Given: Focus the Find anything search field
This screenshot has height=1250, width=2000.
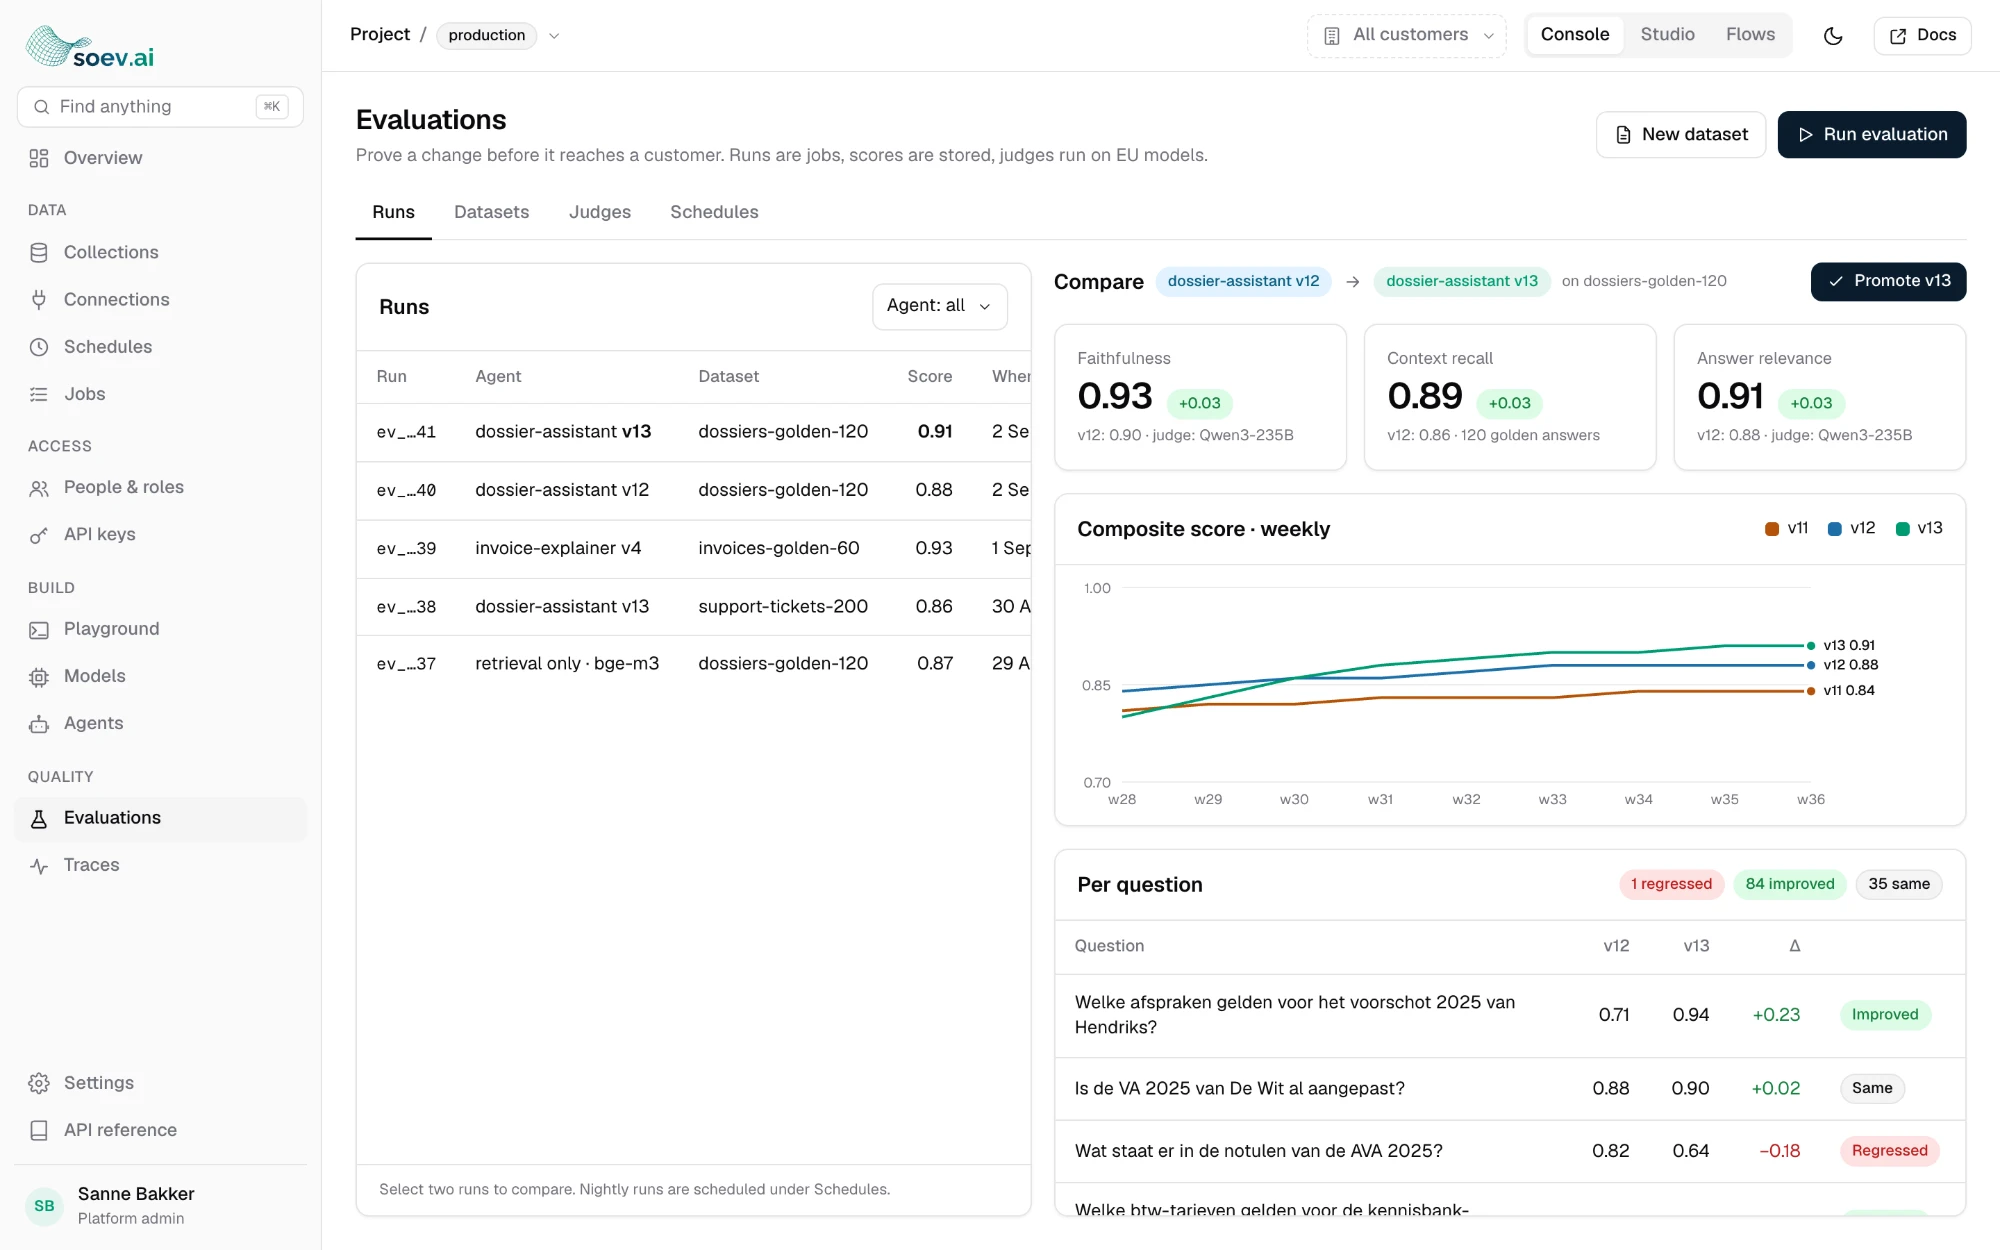Looking at the screenshot, I should coord(160,107).
